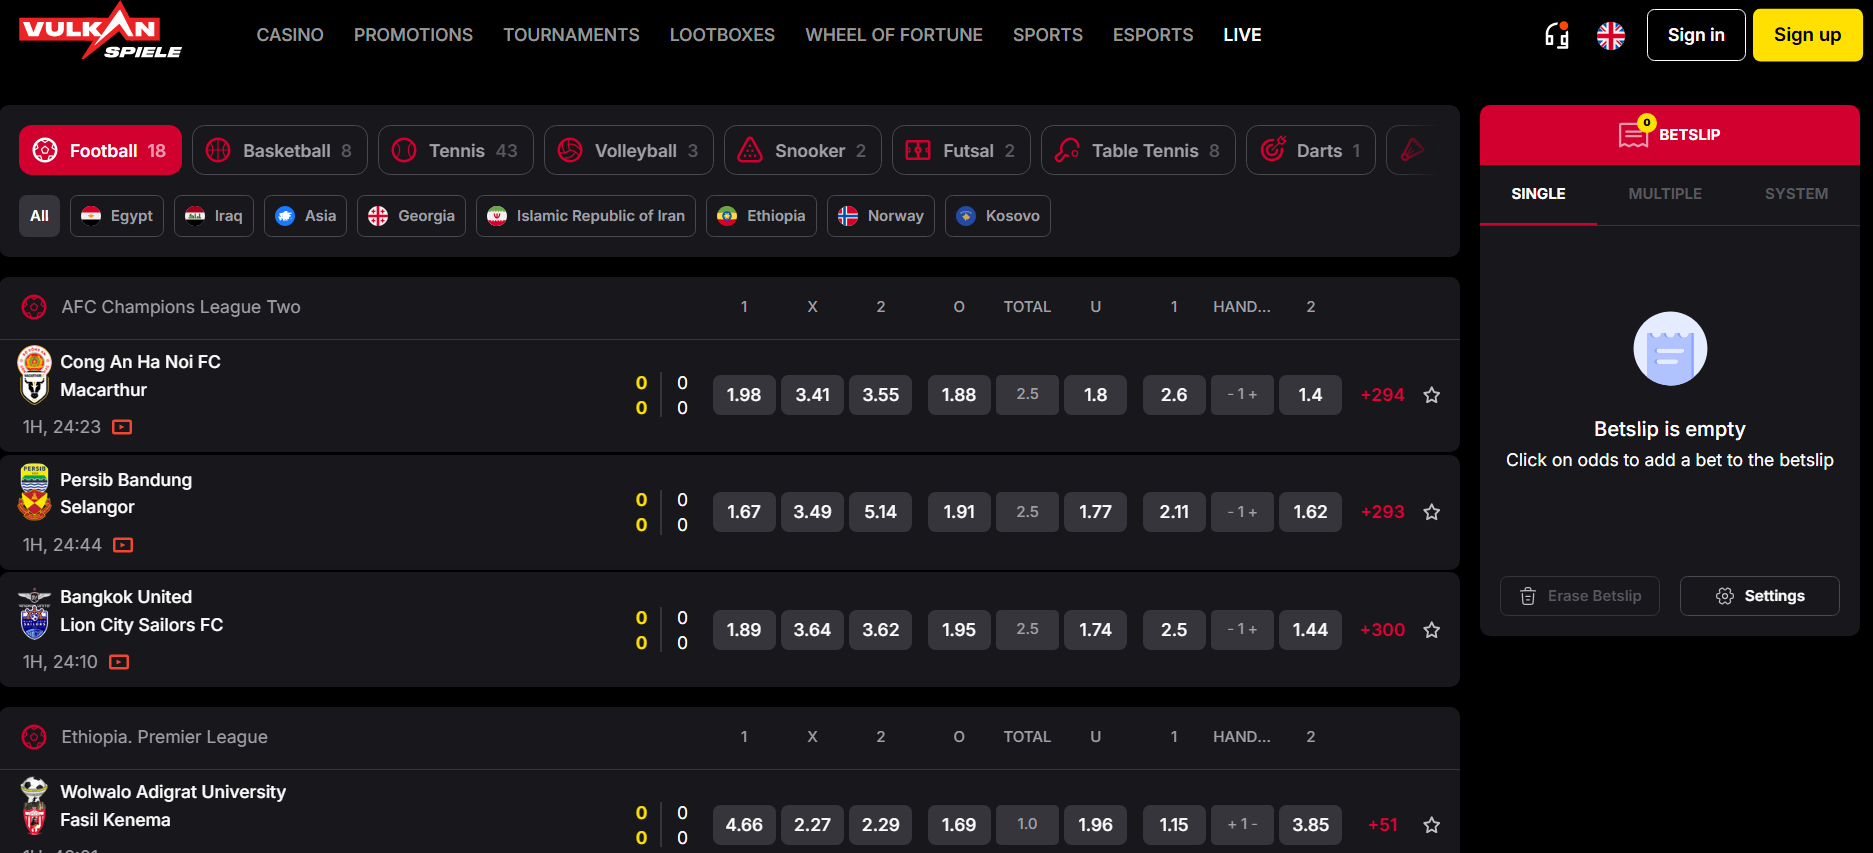The image size is (1873, 853).
Task: Click the UK flag language selector
Action: pyautogui.click(x=1610, y=36)
